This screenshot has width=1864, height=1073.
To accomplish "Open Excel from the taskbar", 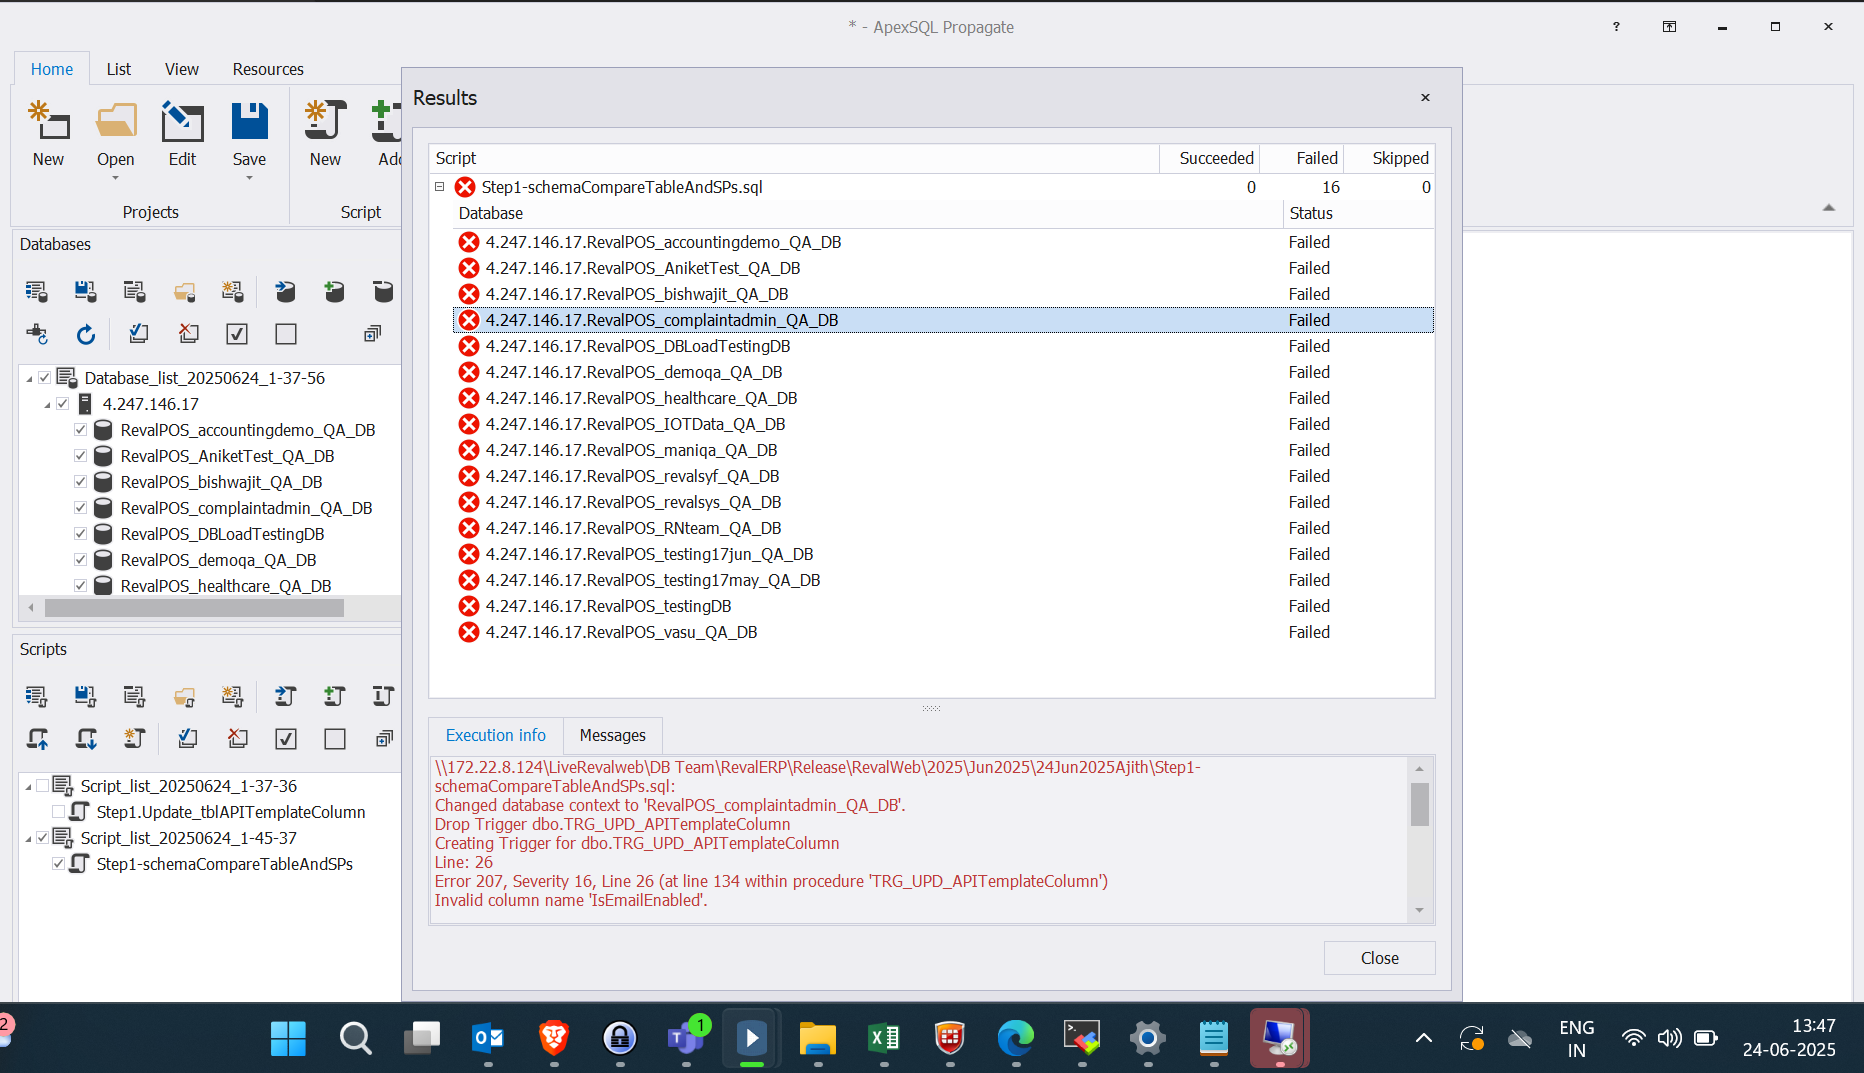I will 884,1038.
